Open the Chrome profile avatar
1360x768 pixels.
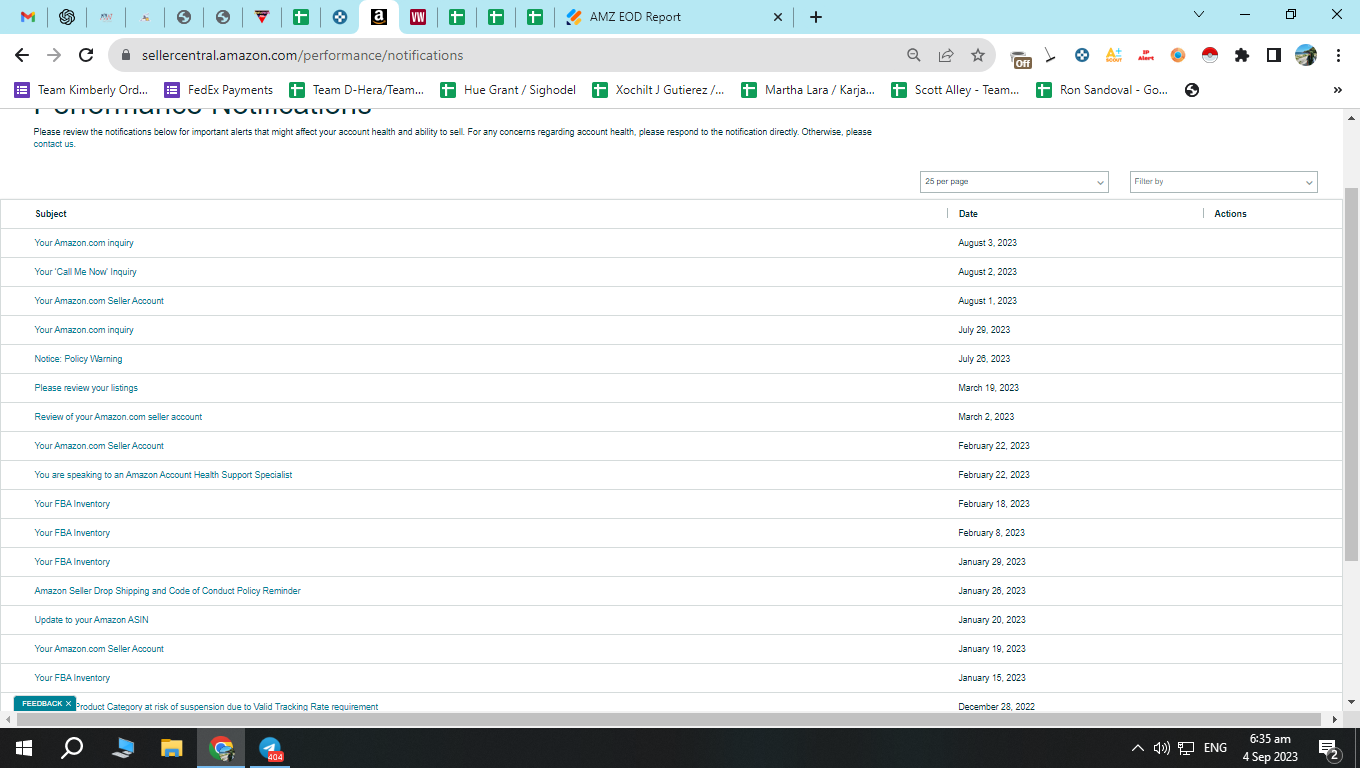pos(1306,56)
